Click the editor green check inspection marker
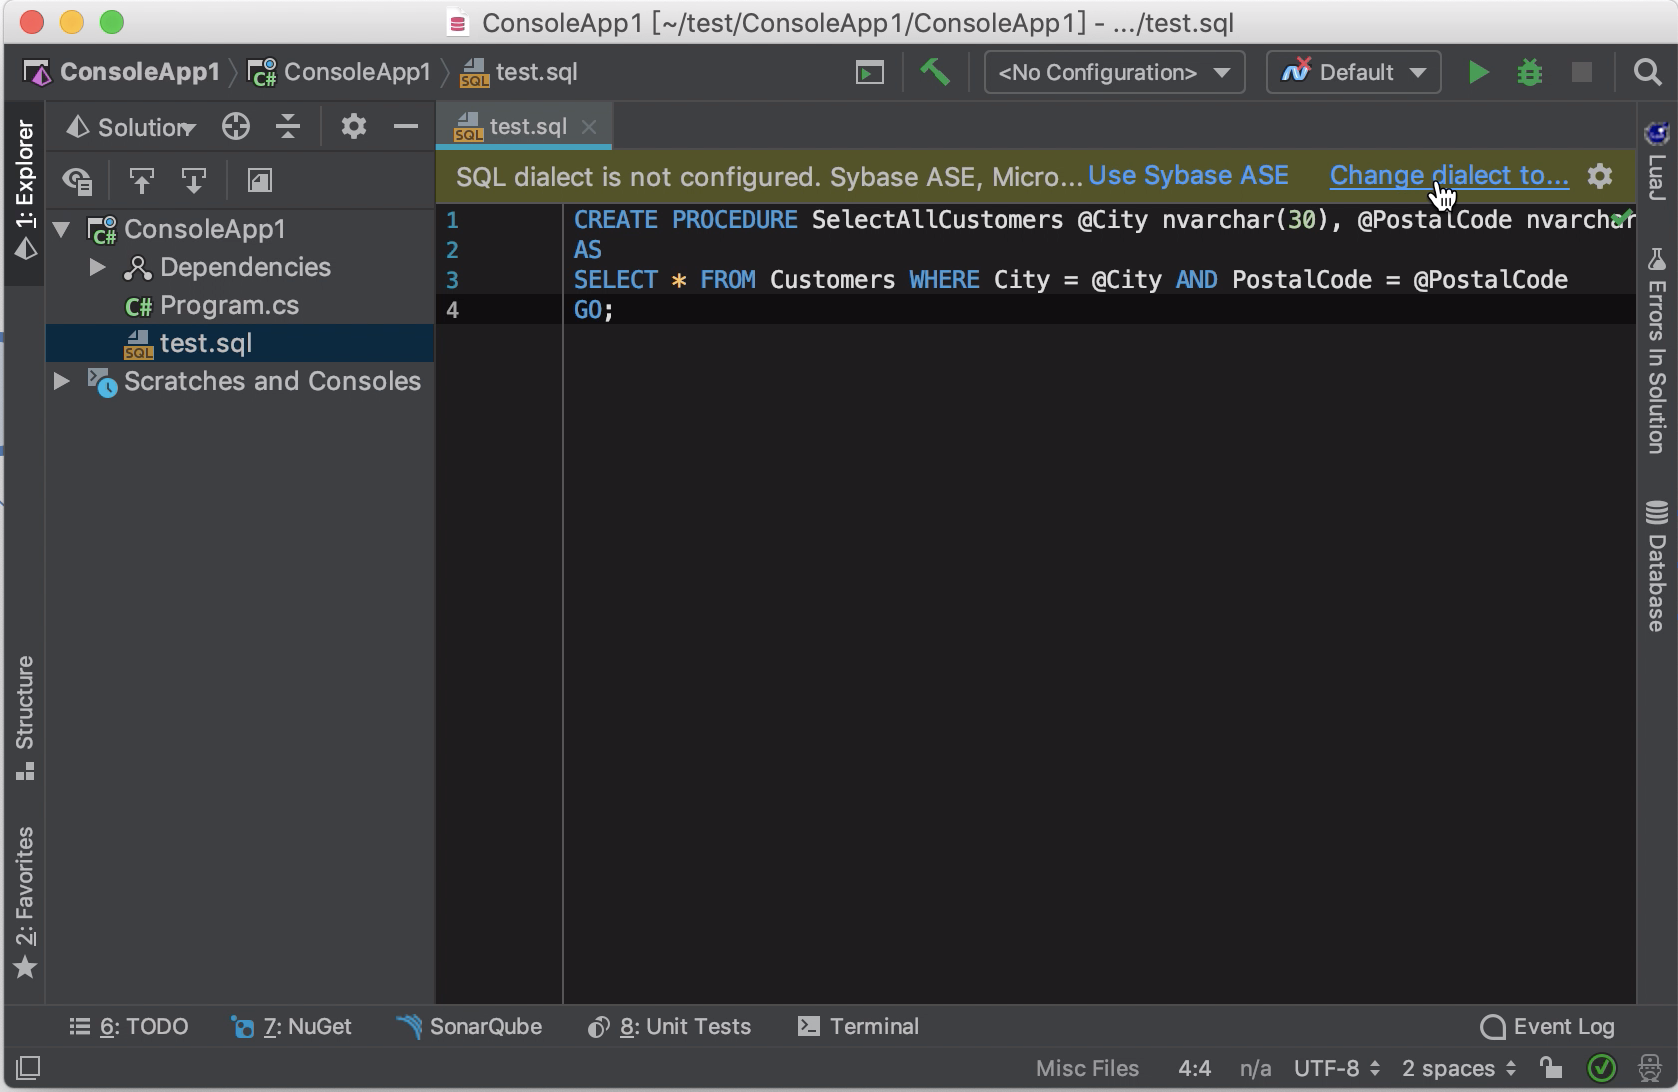Viewport: 1678px width, 1092px height. coord(1622,217)
